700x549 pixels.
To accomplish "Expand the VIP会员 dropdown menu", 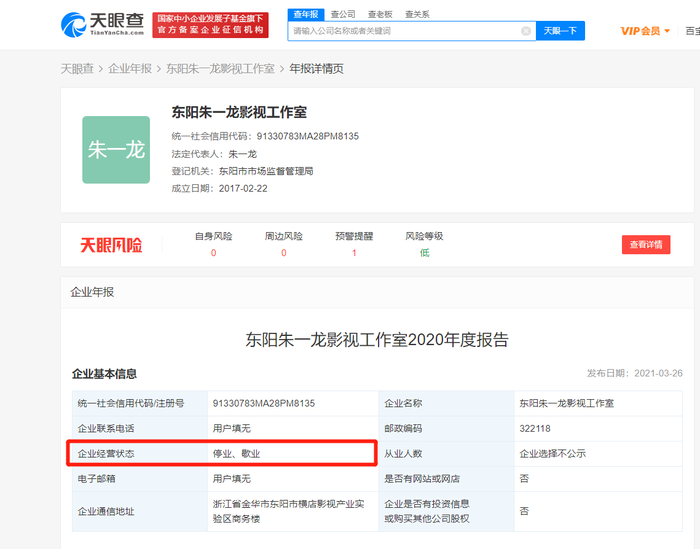I will pyautogui.click(x=646, y=31).
